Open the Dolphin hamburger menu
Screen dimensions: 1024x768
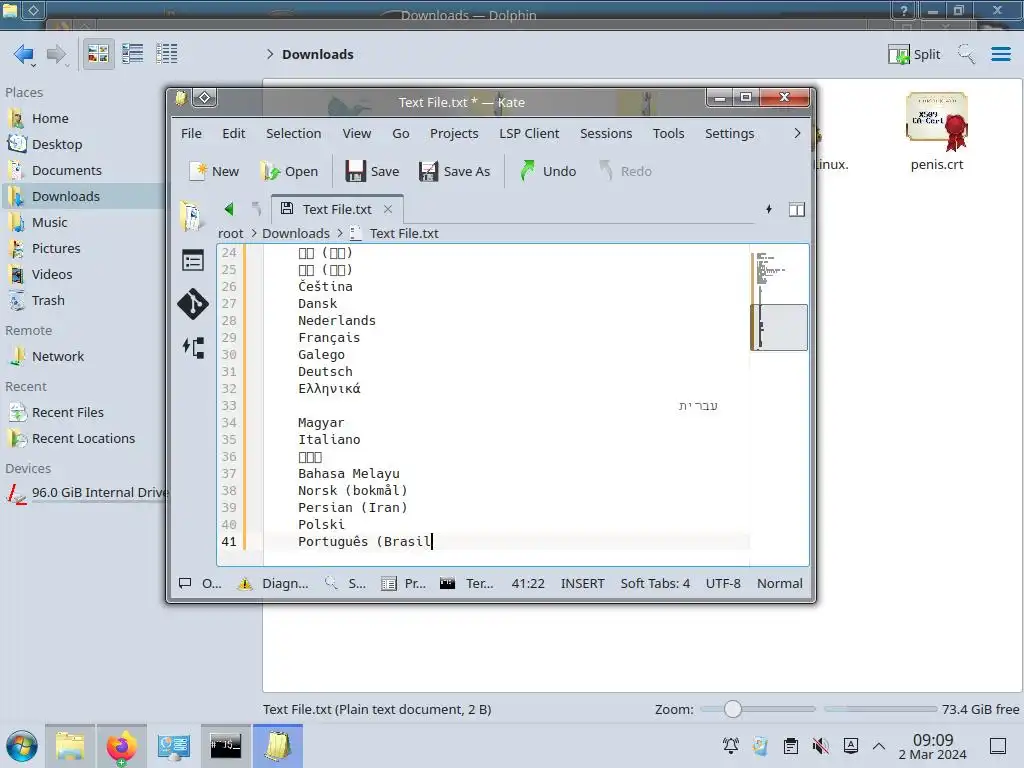(x=1000, y=54)
